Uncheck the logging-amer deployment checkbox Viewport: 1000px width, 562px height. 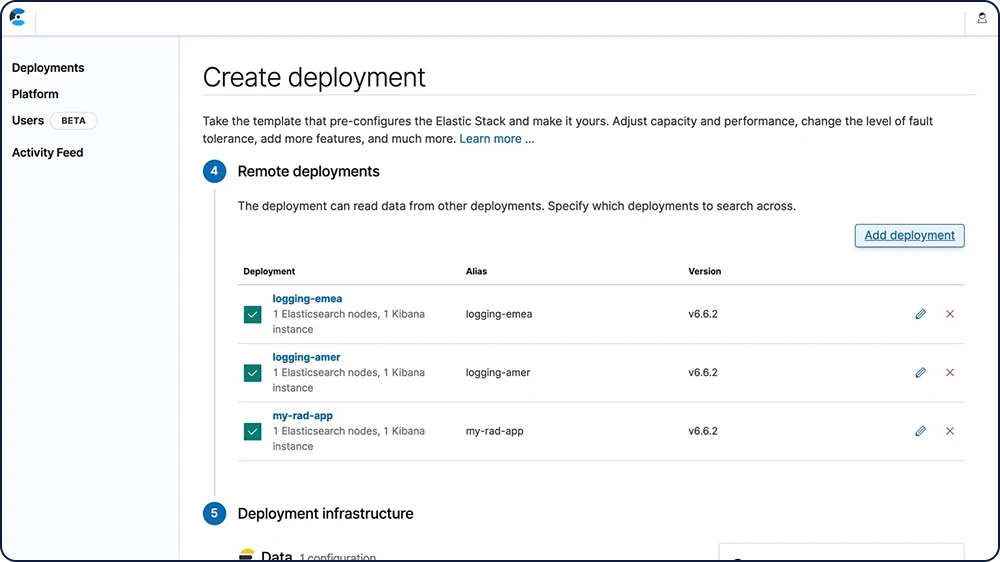253,373
